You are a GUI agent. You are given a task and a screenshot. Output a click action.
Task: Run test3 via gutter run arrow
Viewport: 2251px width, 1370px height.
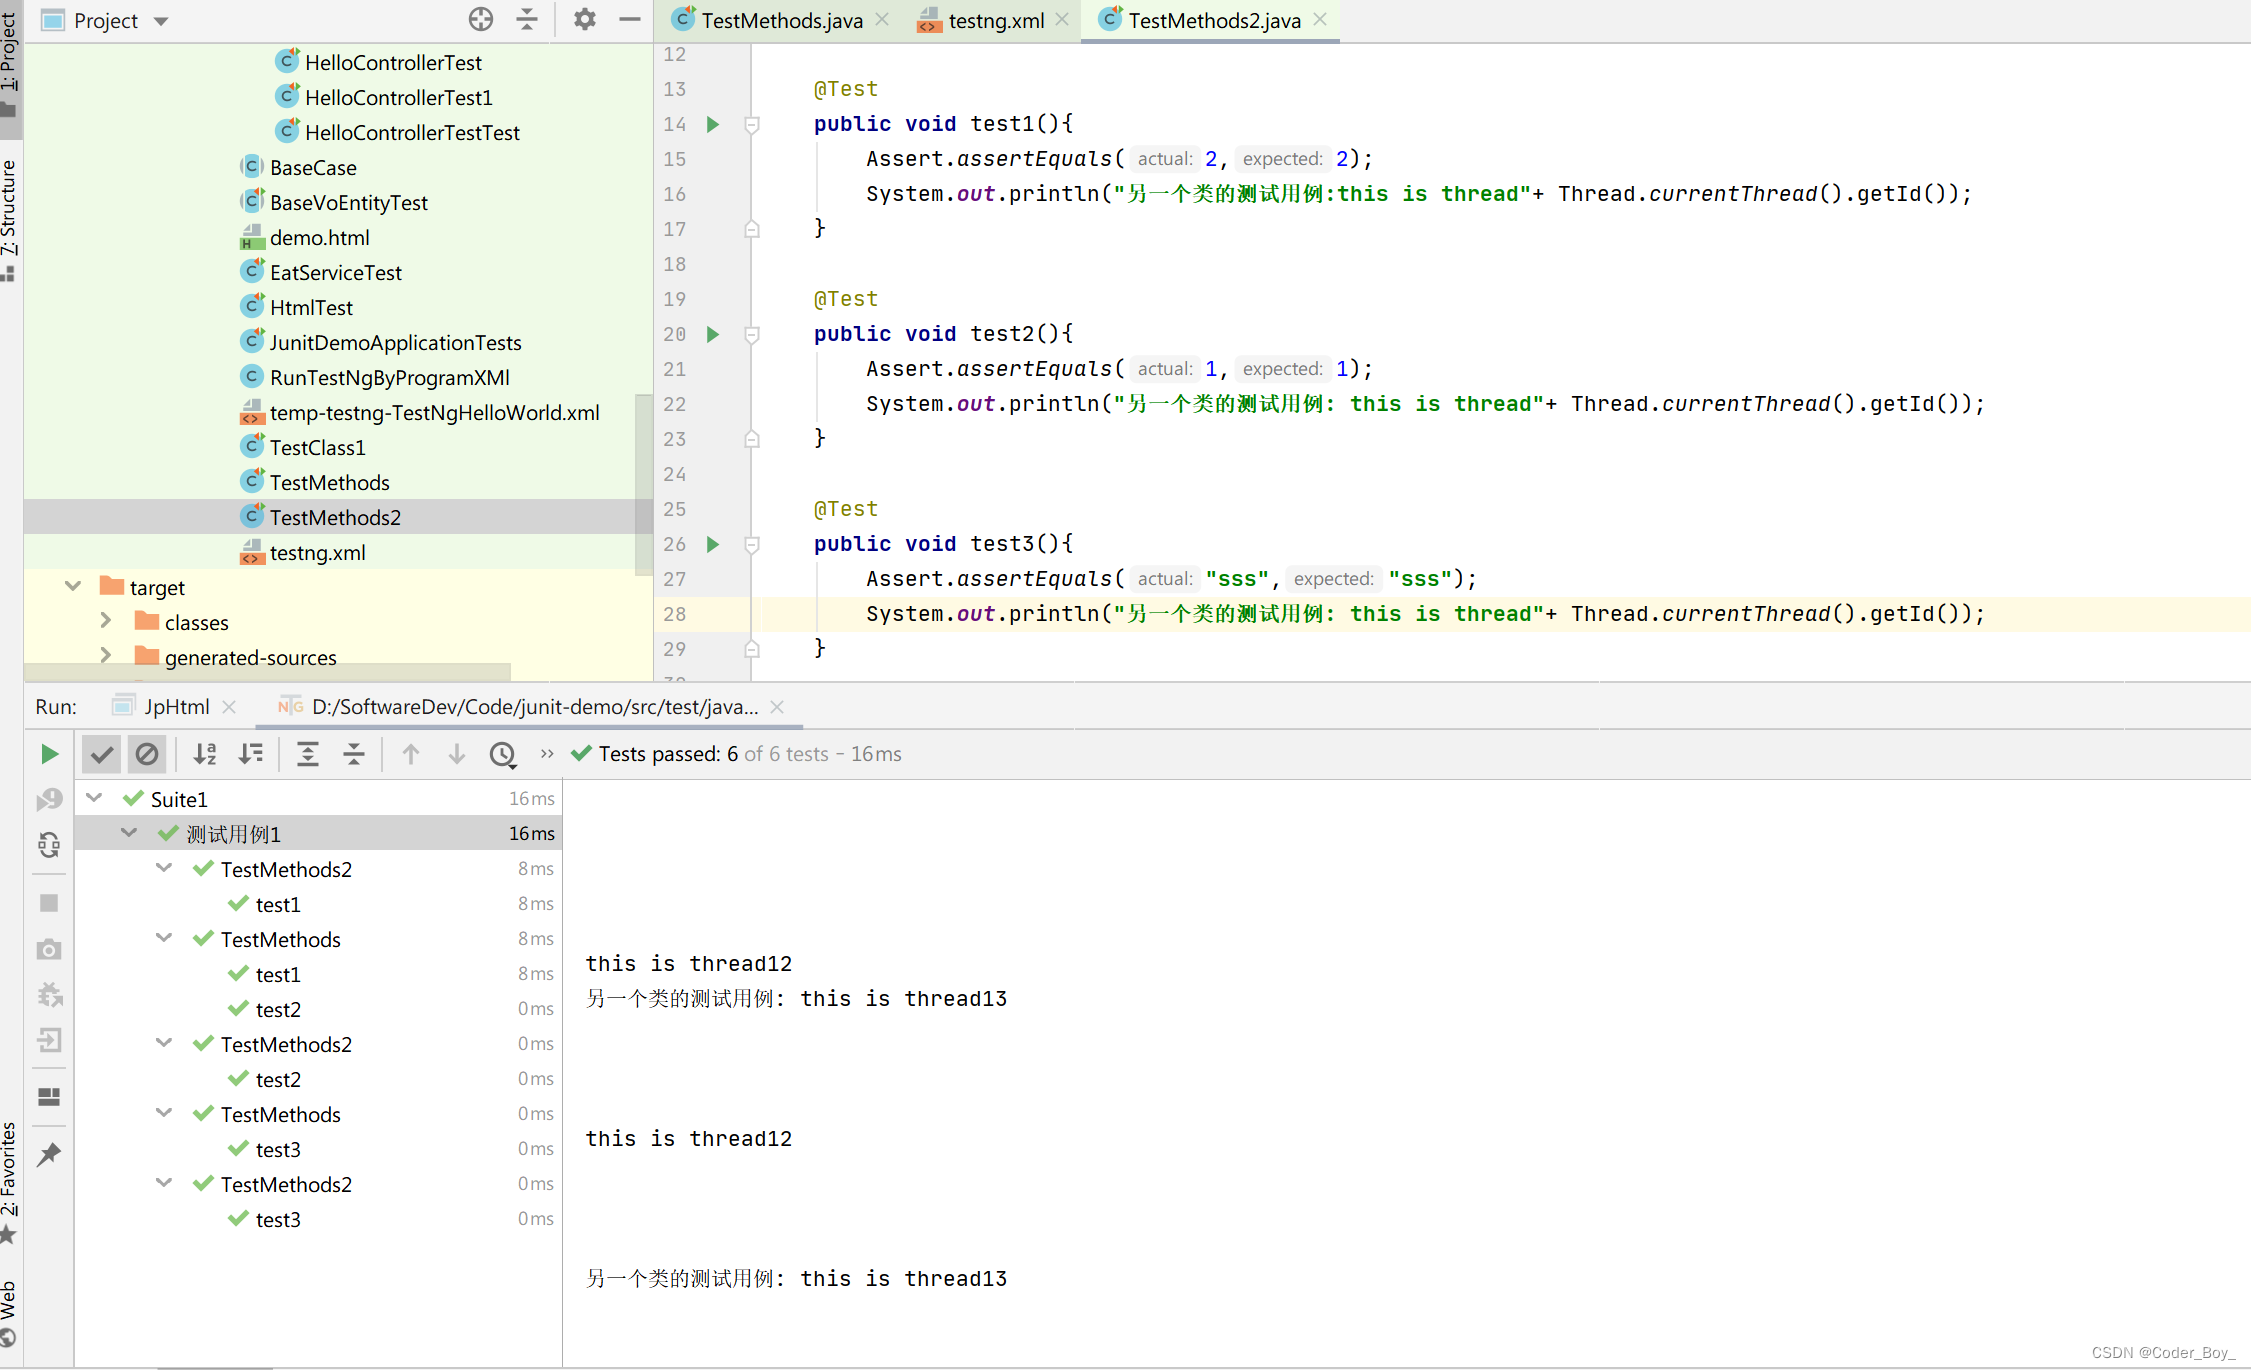[713, 544]
